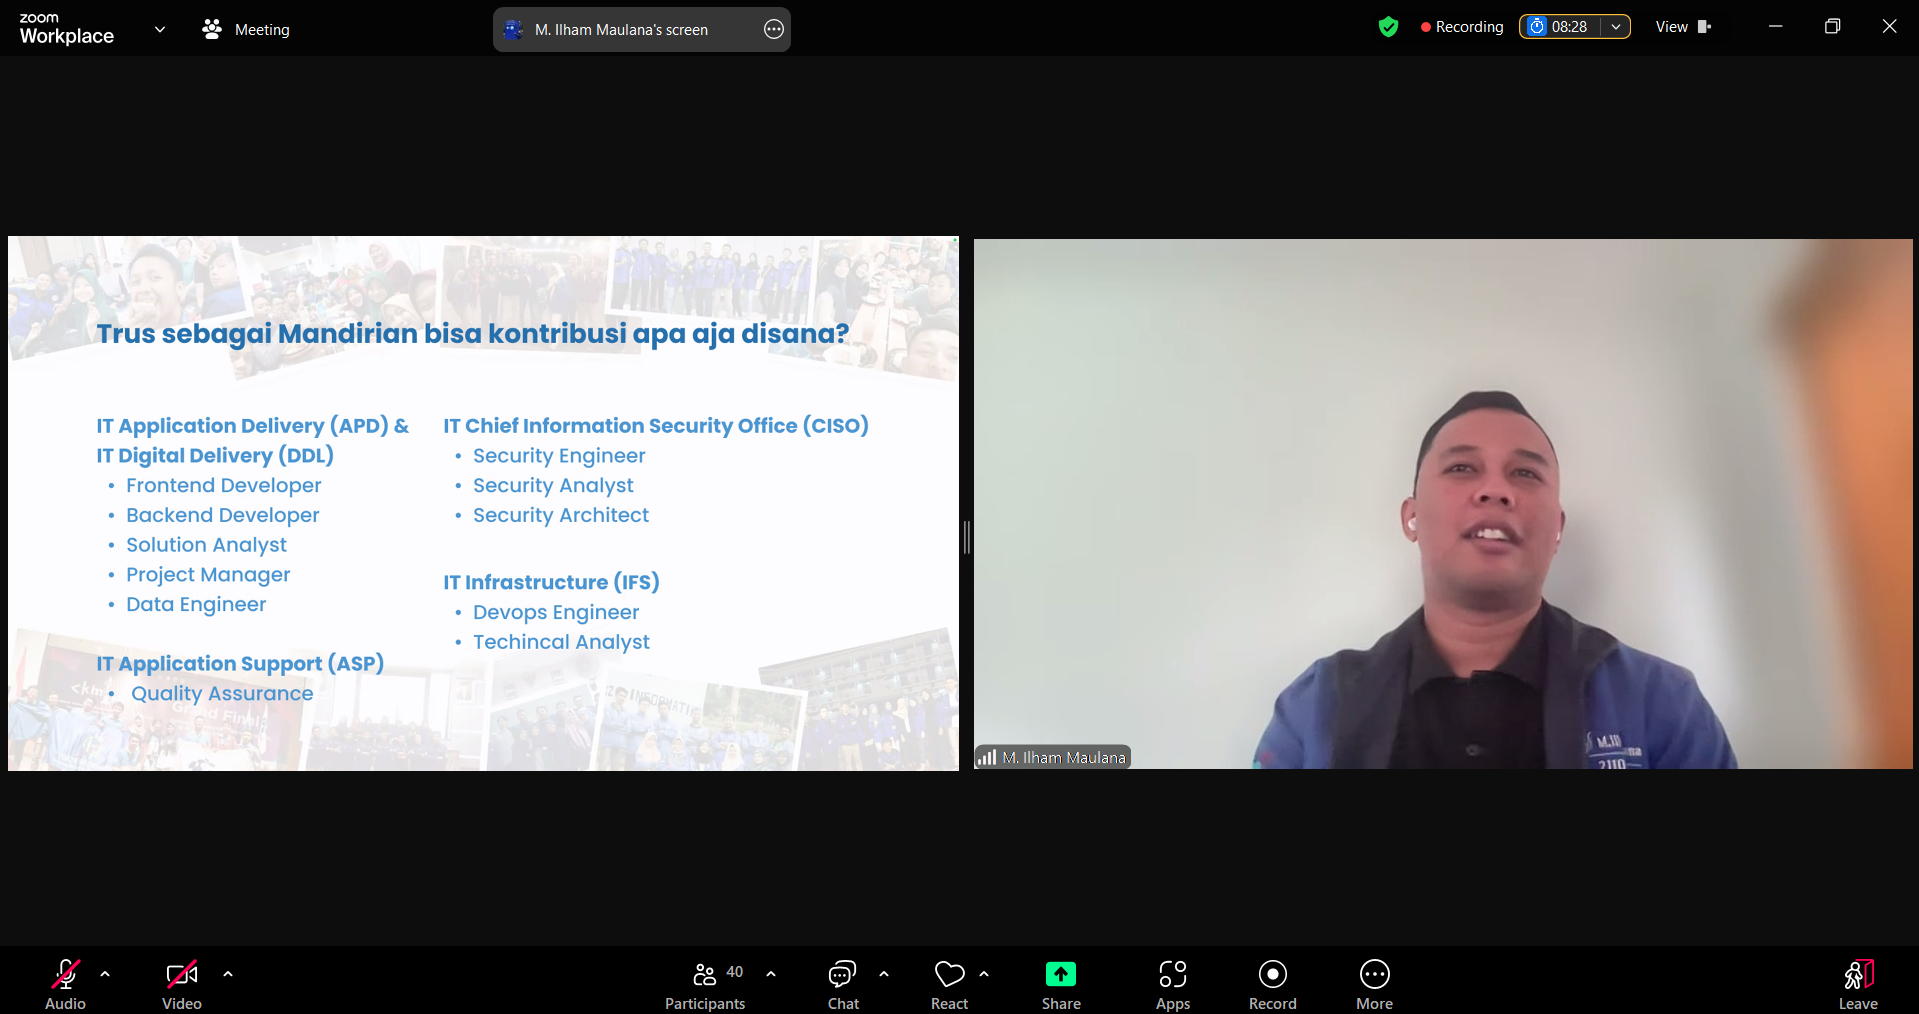Click 'Security Engineer' text on slide
The width and height of the screenshot is (1919, 1014).
(559, 456)
